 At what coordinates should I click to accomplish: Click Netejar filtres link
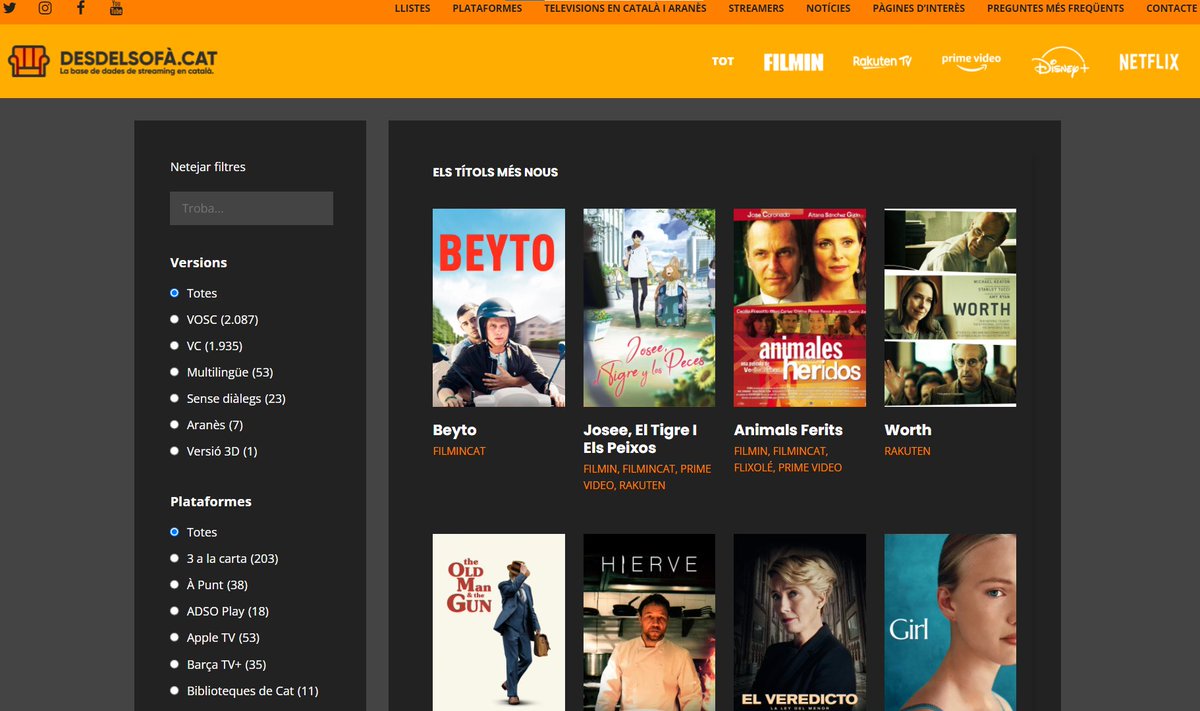[208, 167]
